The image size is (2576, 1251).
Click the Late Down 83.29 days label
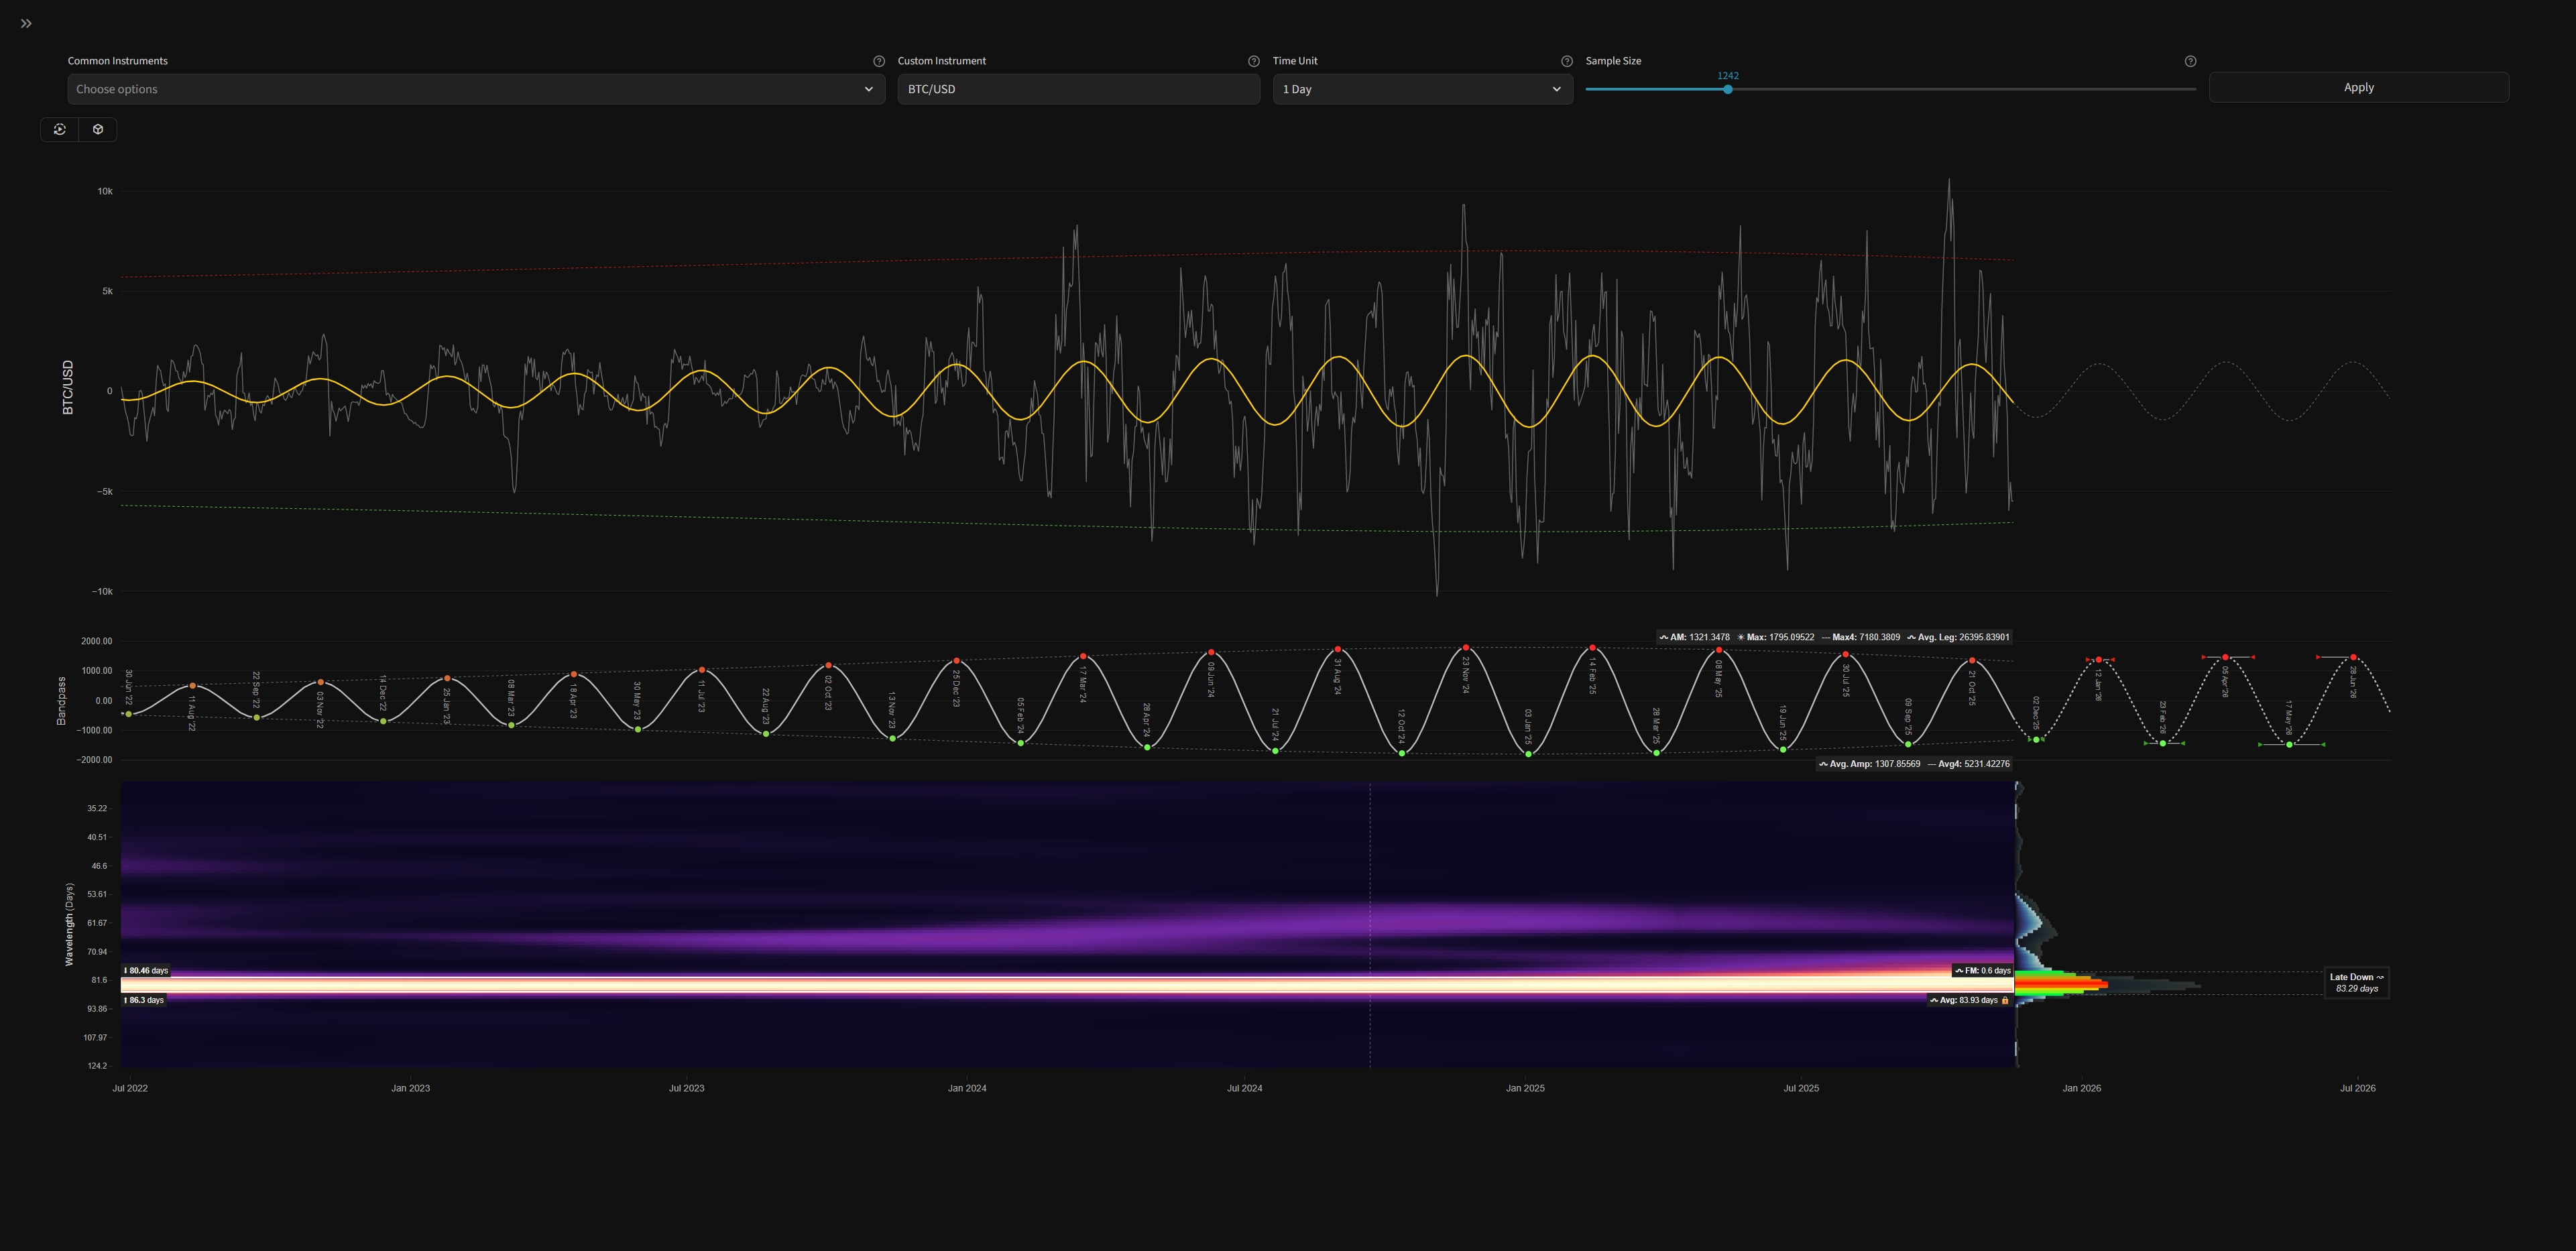click(x=2356, y=983)
